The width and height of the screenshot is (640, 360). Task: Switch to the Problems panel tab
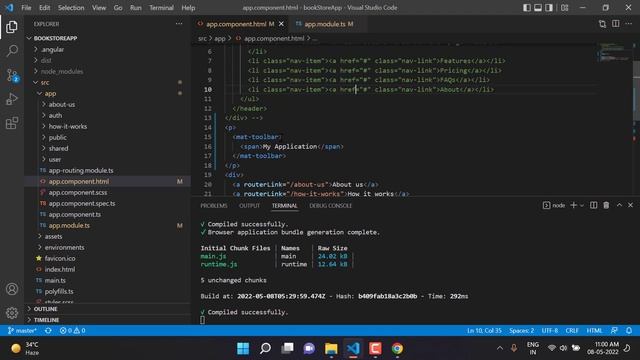[214, 206]
